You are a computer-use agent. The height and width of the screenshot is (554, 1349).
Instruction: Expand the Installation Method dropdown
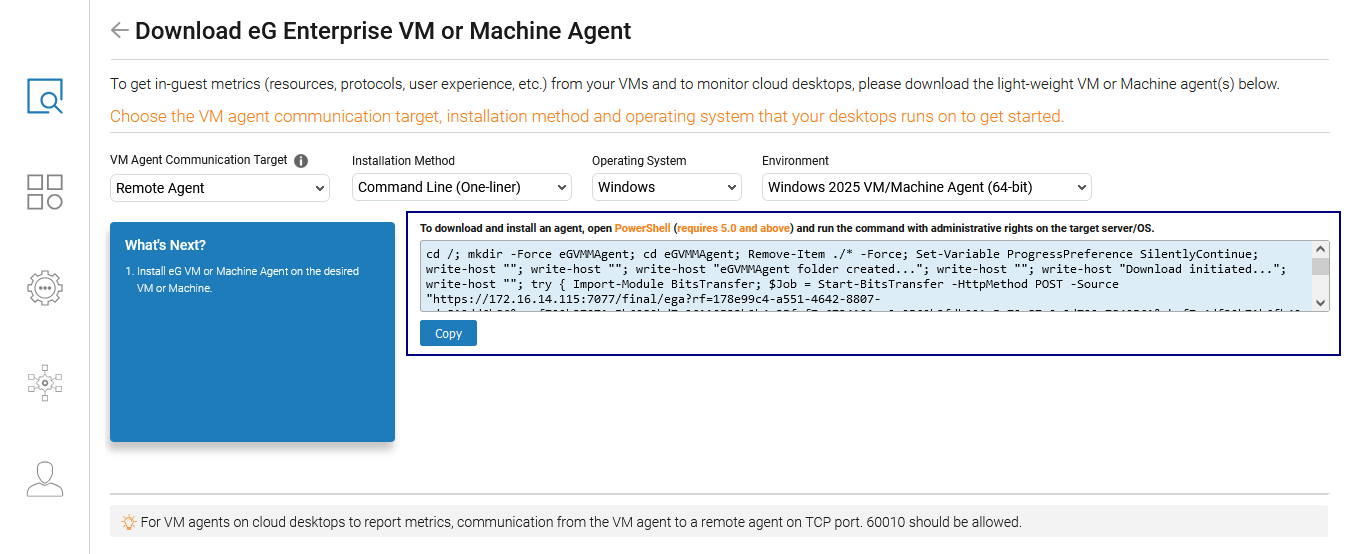tap(462, 187)
